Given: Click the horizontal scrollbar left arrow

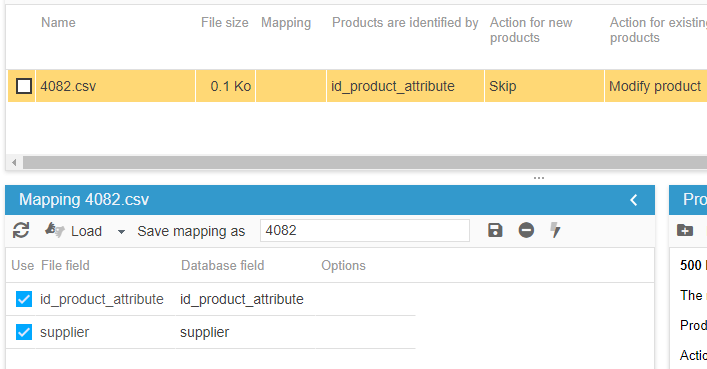Looking at the screenshot, I should pos(14,162).
